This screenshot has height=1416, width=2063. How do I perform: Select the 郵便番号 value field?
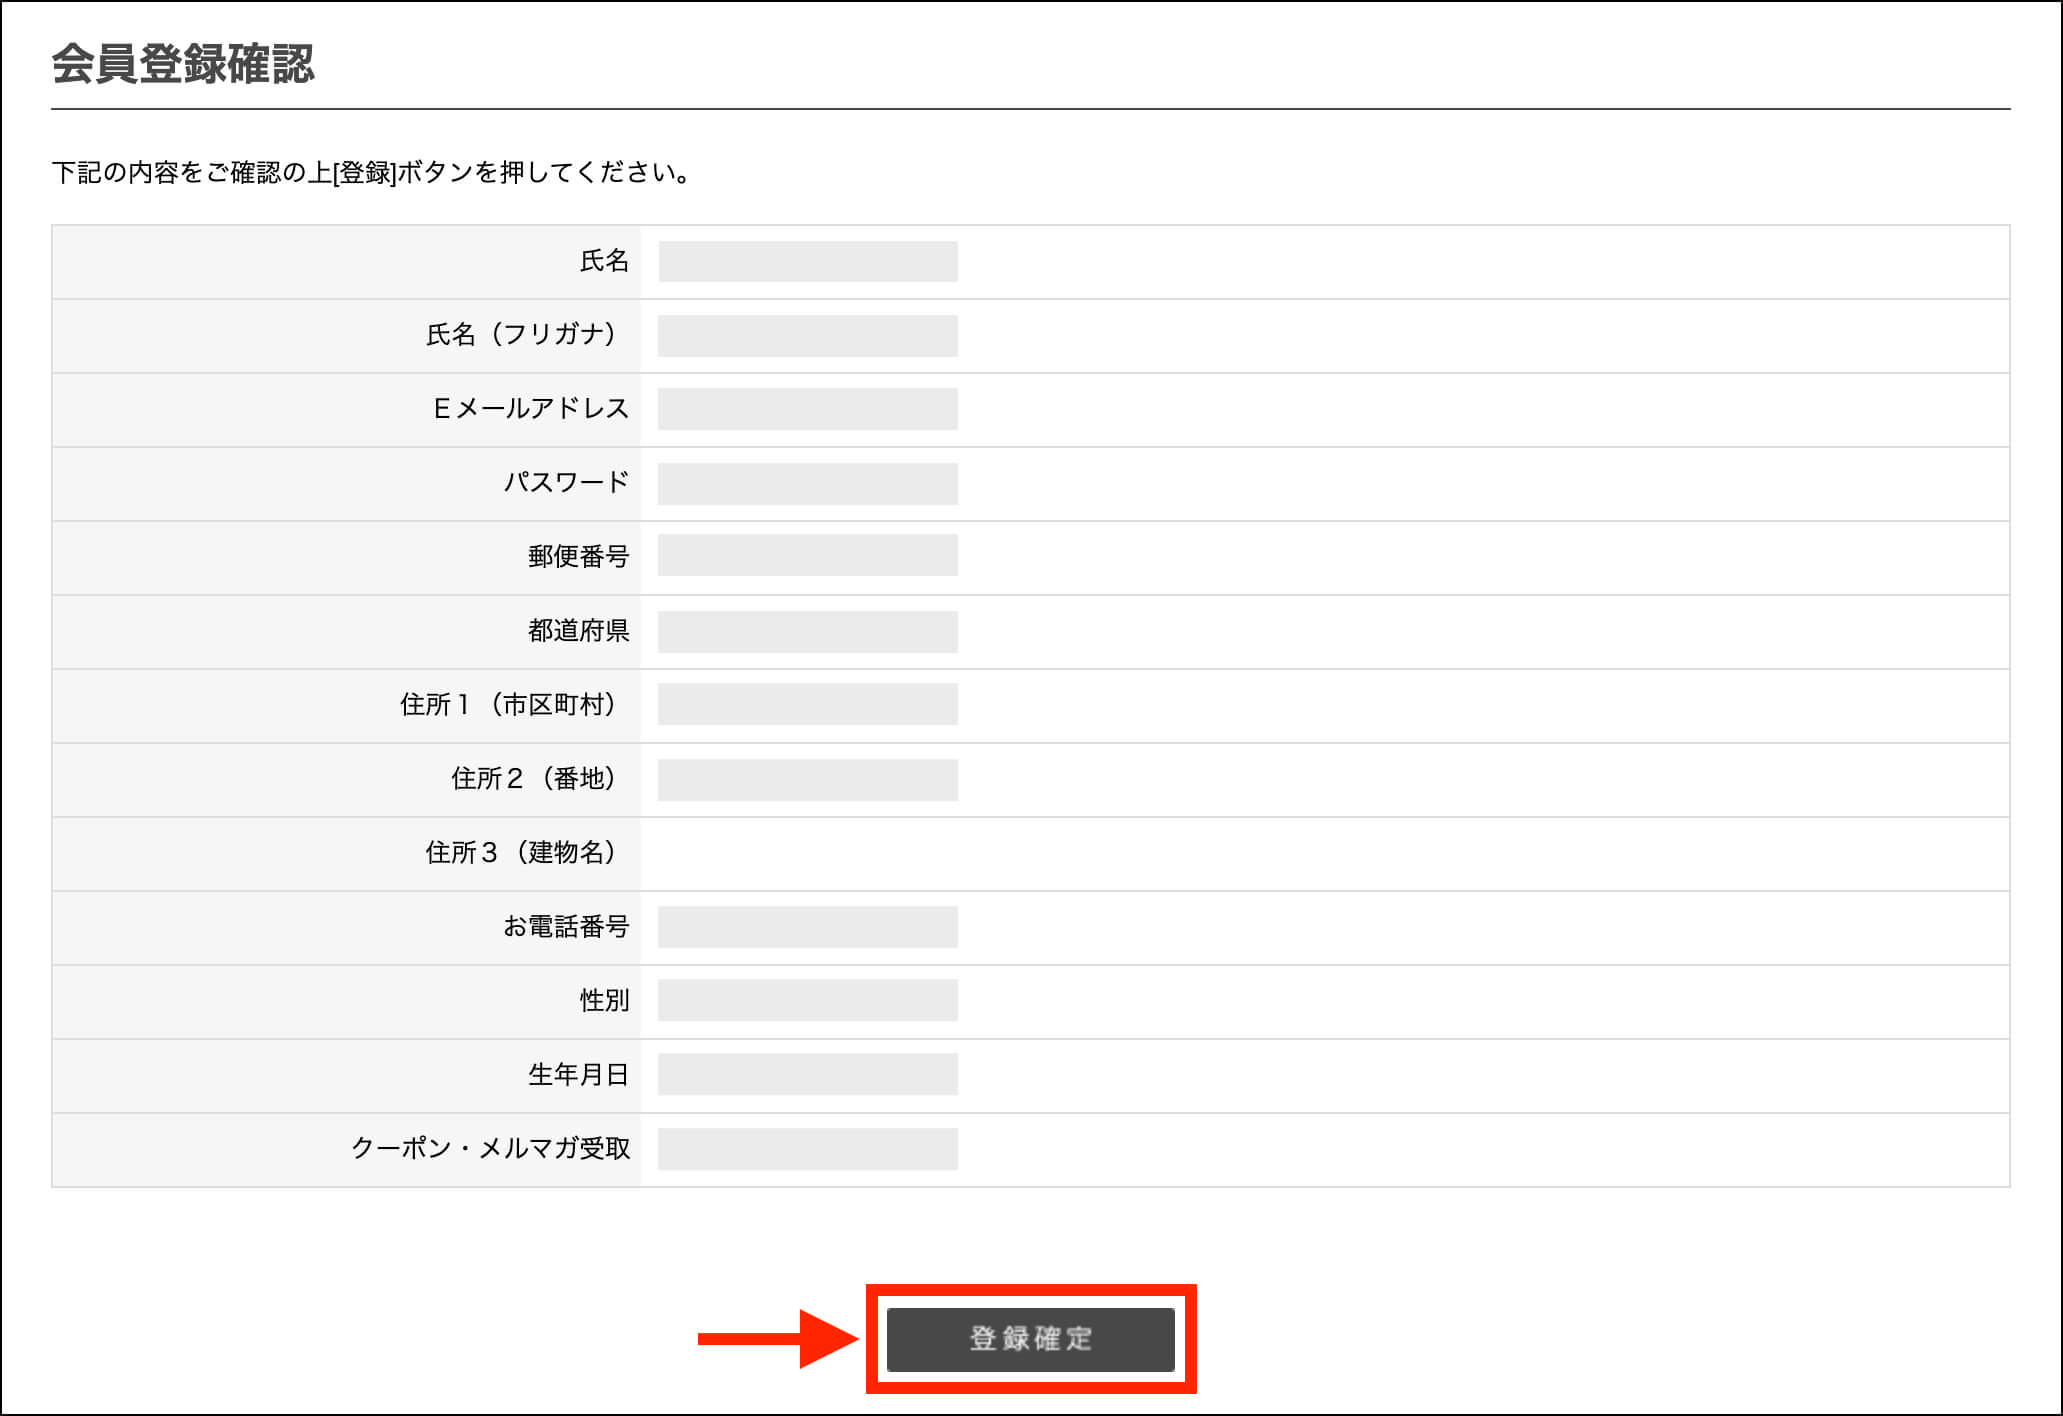pos(807,556)
